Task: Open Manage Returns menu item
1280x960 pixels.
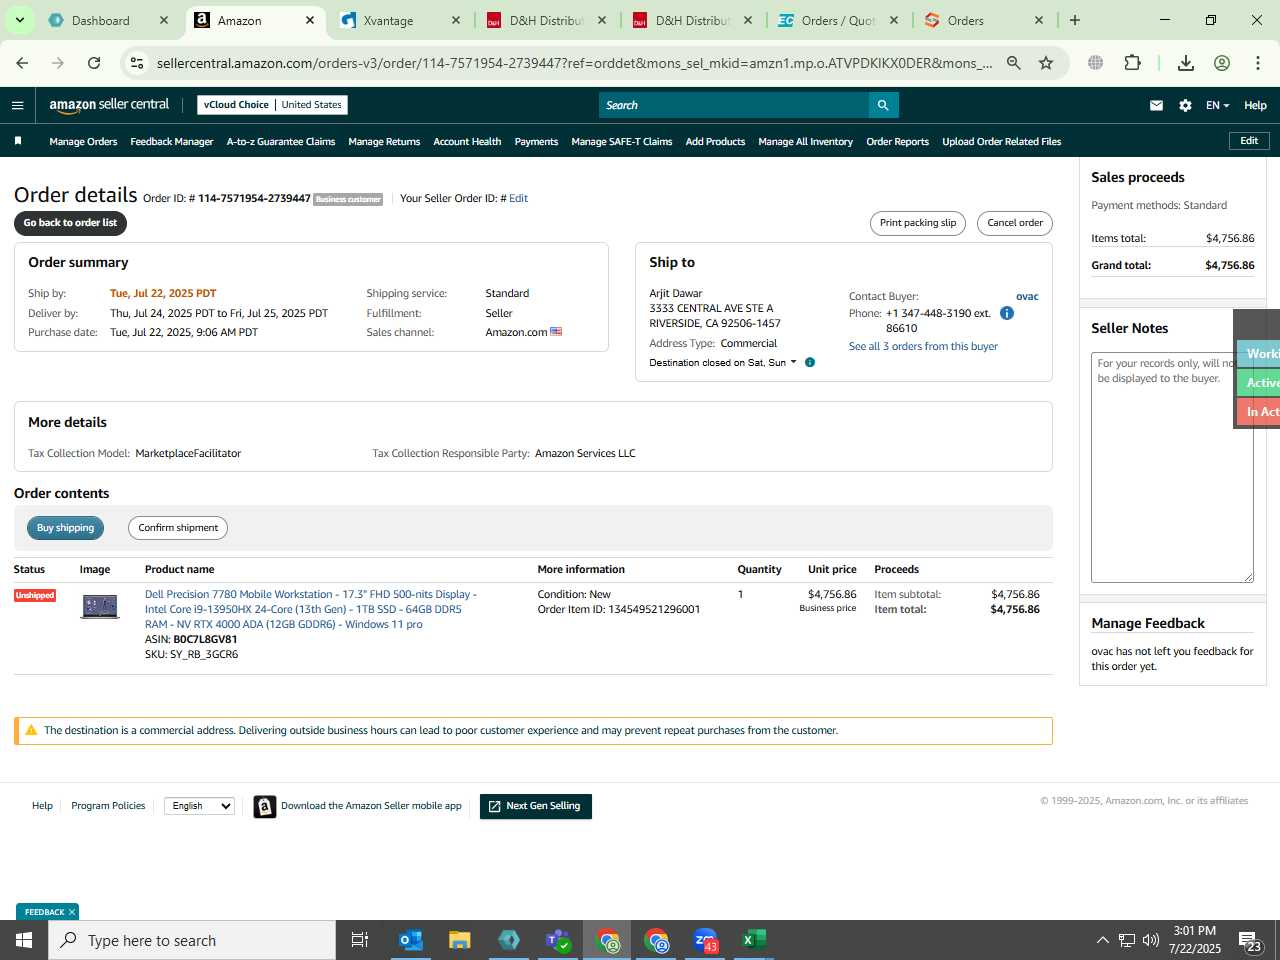Action: click(x=384, y=141)
